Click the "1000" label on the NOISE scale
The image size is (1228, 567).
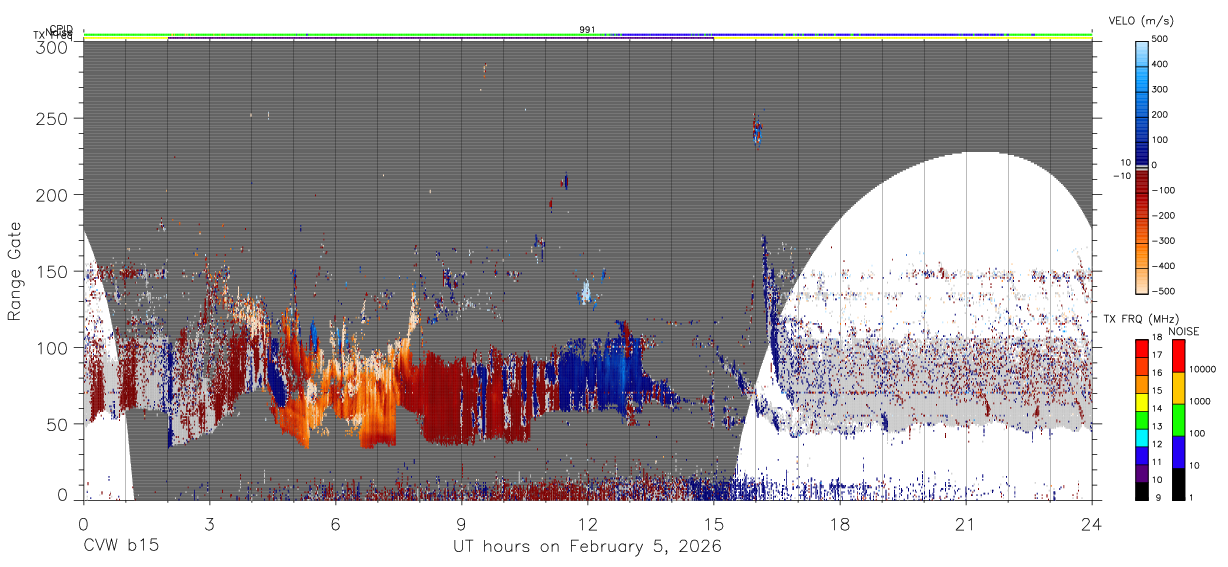1202,401
